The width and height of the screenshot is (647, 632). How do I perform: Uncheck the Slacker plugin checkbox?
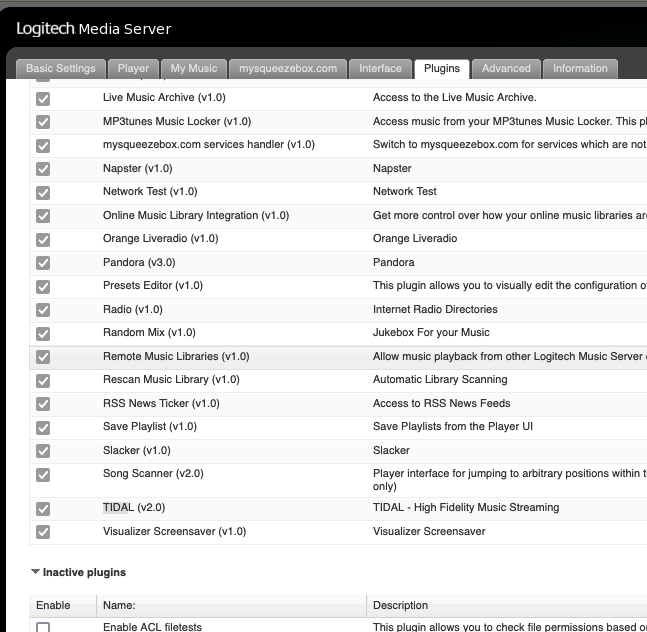pos(43,451)
